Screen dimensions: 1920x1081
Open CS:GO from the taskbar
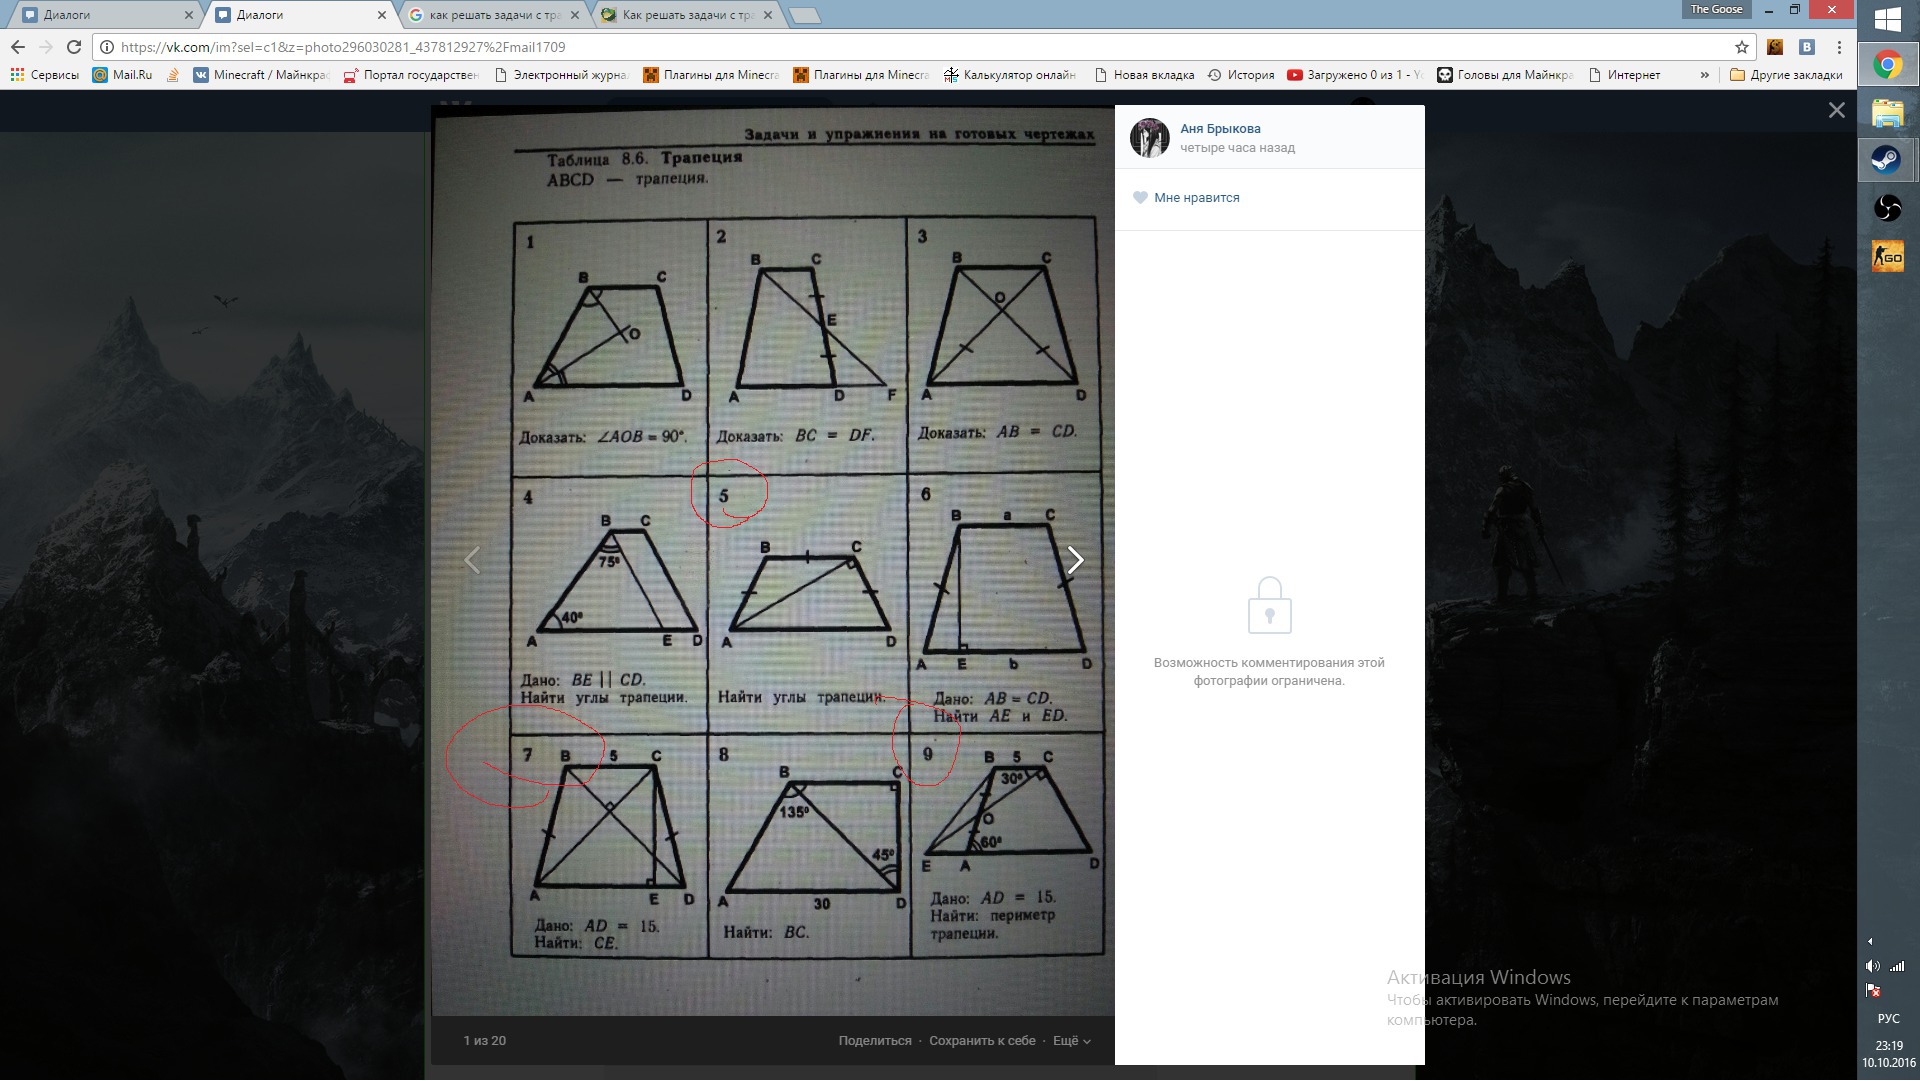tap(1888, 256)
